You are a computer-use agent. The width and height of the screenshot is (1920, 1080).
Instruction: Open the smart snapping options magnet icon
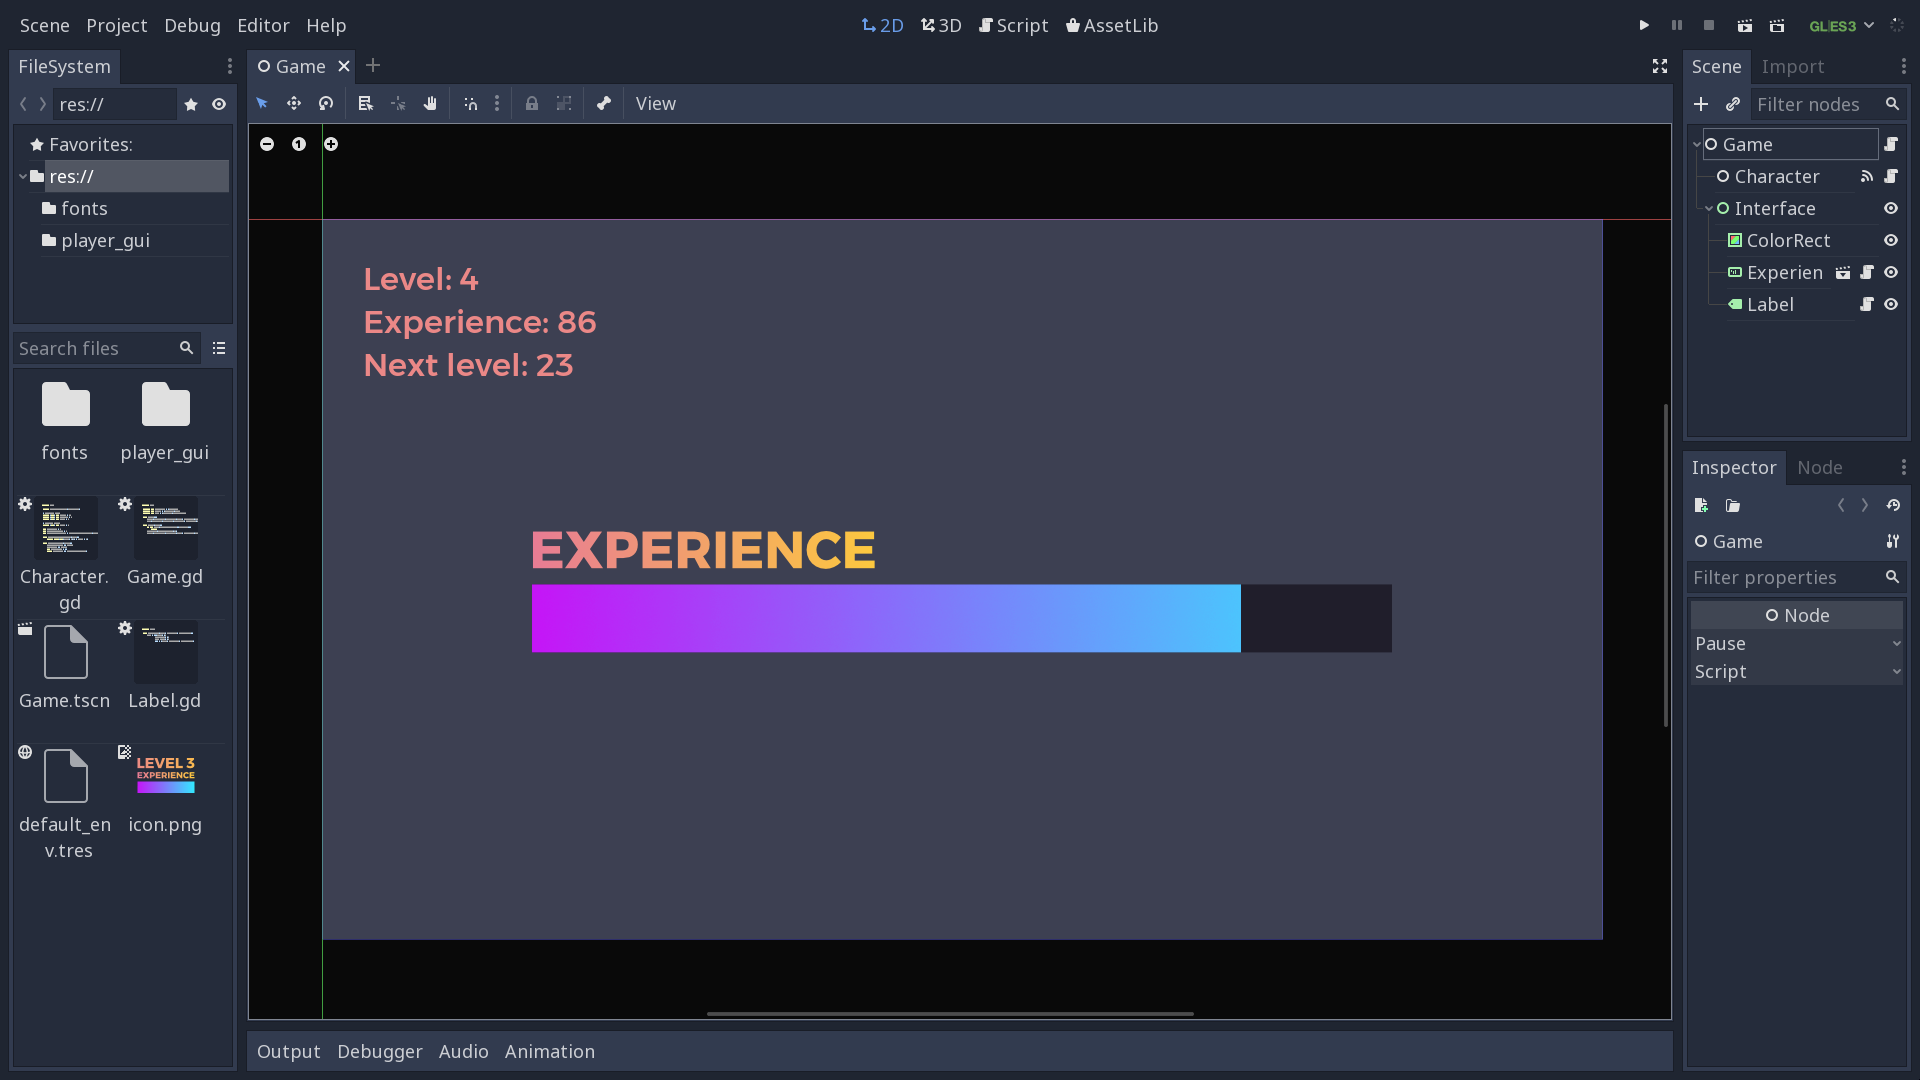[470, 103]
